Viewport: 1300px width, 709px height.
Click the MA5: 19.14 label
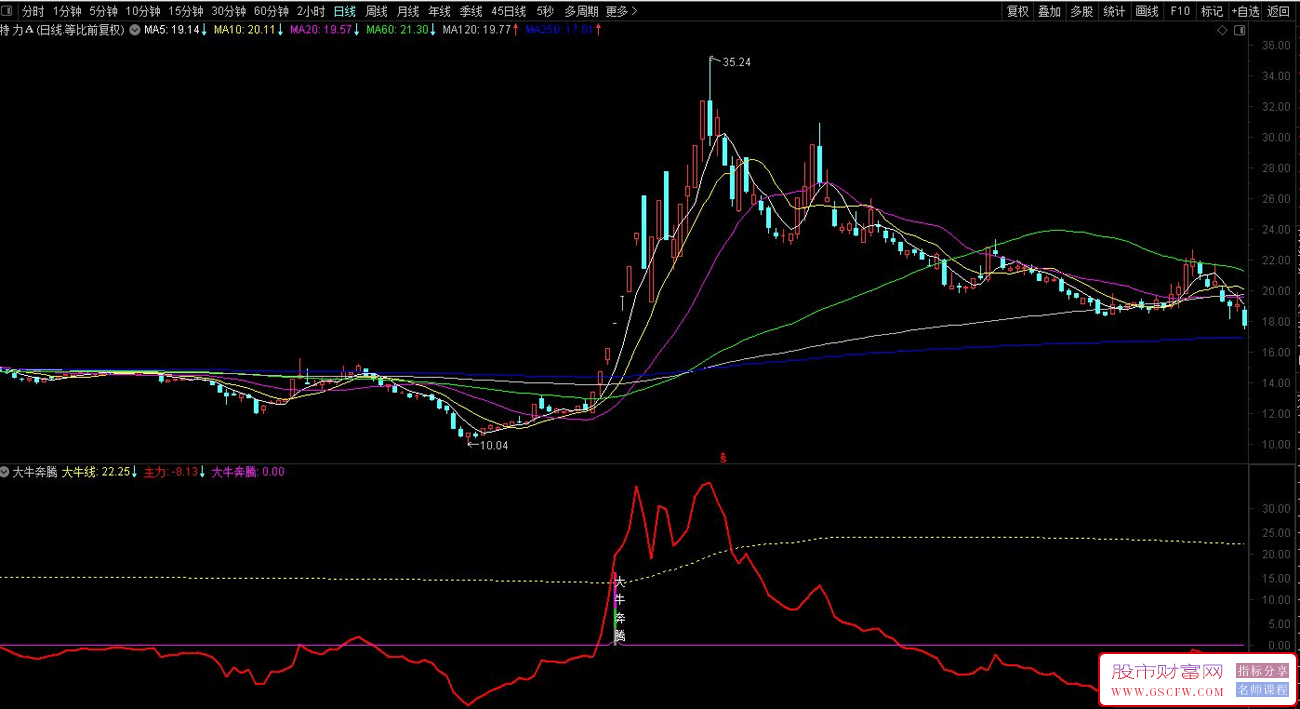click(171, 31)
